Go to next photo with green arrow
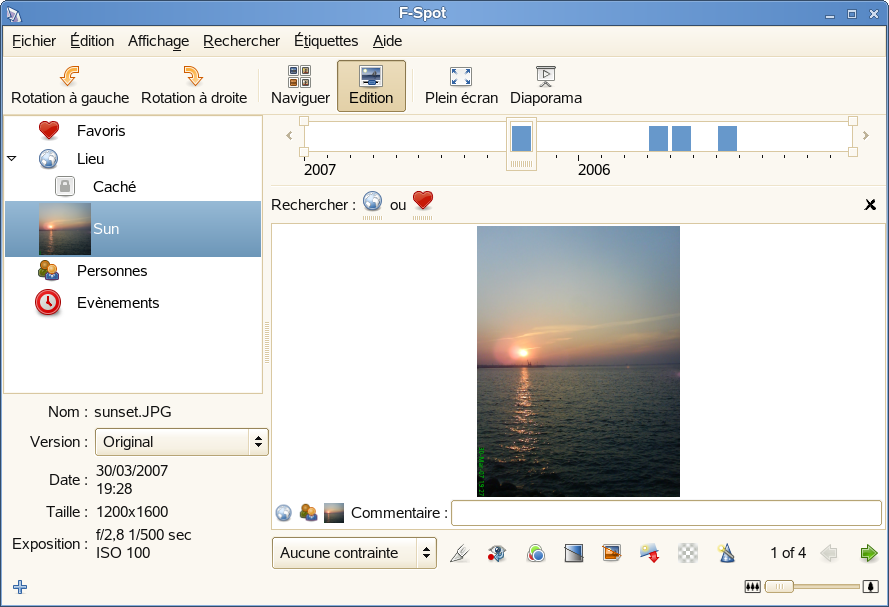Viewport: 889px width, 607px height. tap(868, 553)
